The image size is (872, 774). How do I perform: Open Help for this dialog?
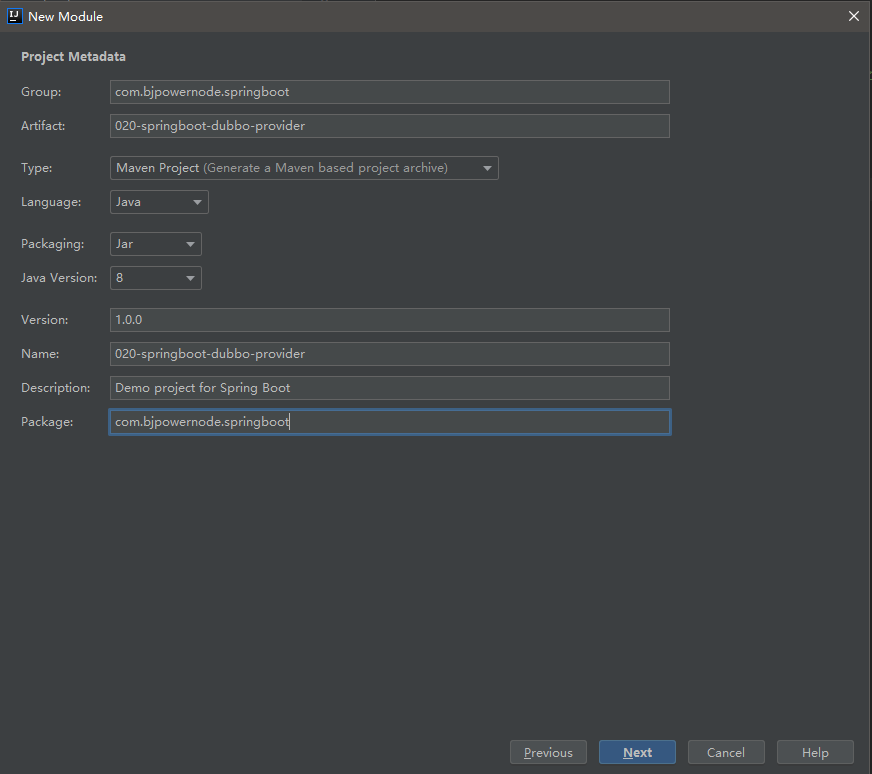(815, 752)
